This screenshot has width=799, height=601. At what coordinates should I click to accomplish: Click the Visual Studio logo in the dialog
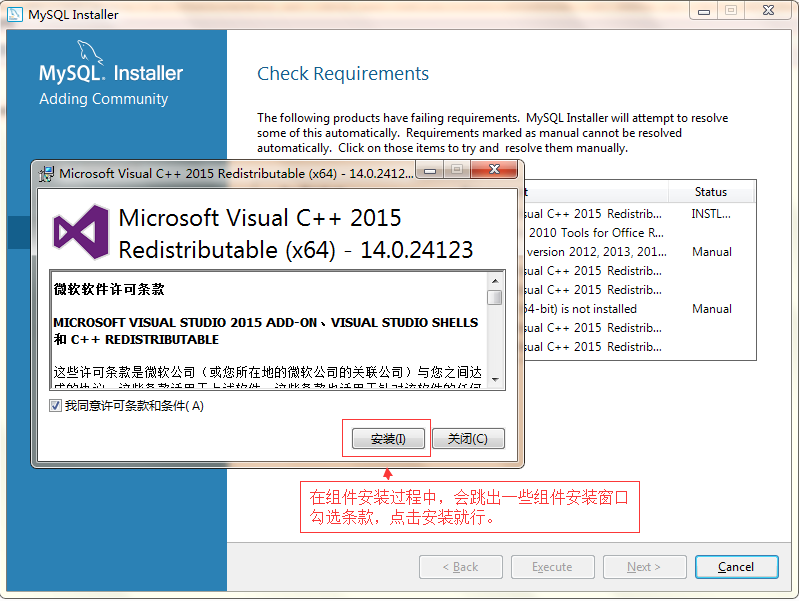pyautogui.click(x=81, y=232)
